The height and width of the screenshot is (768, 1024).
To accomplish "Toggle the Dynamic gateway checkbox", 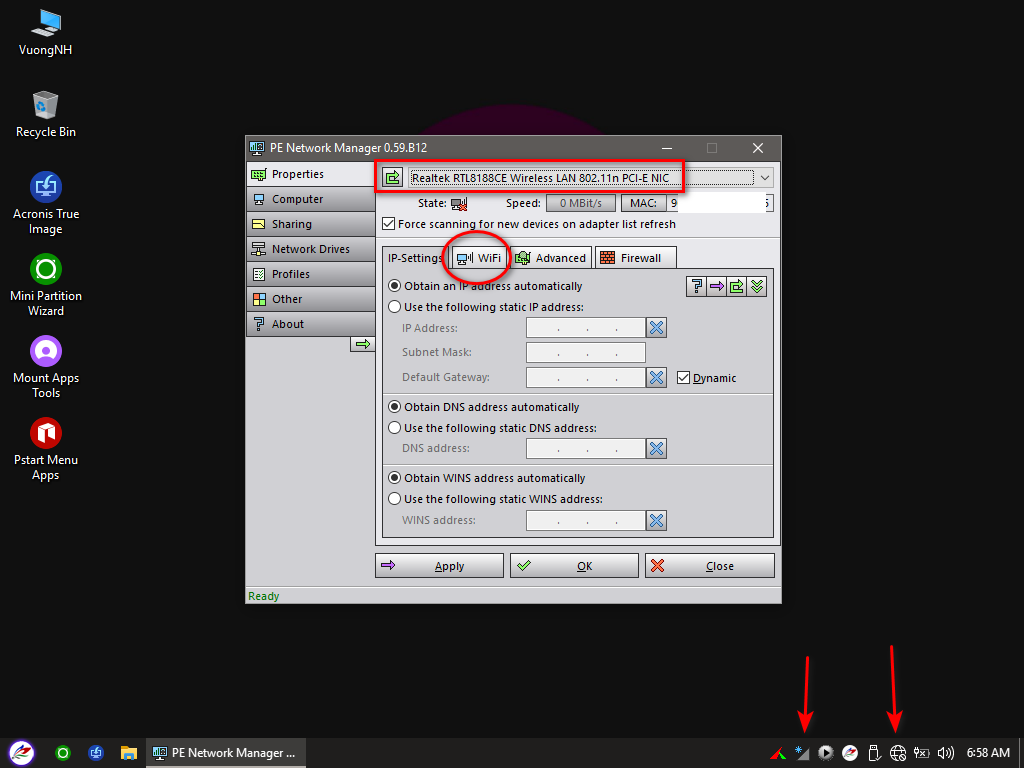I will [683, 377].
